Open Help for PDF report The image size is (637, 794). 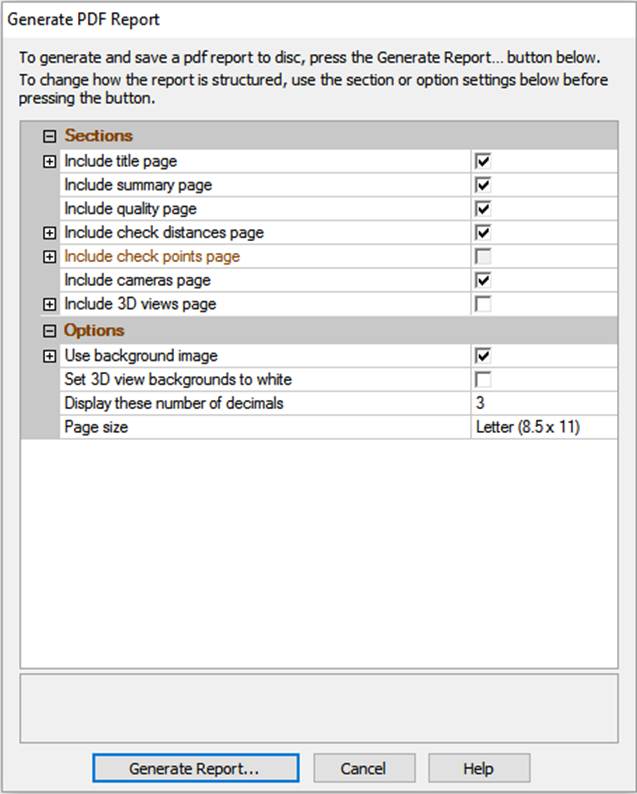point(478,768)
